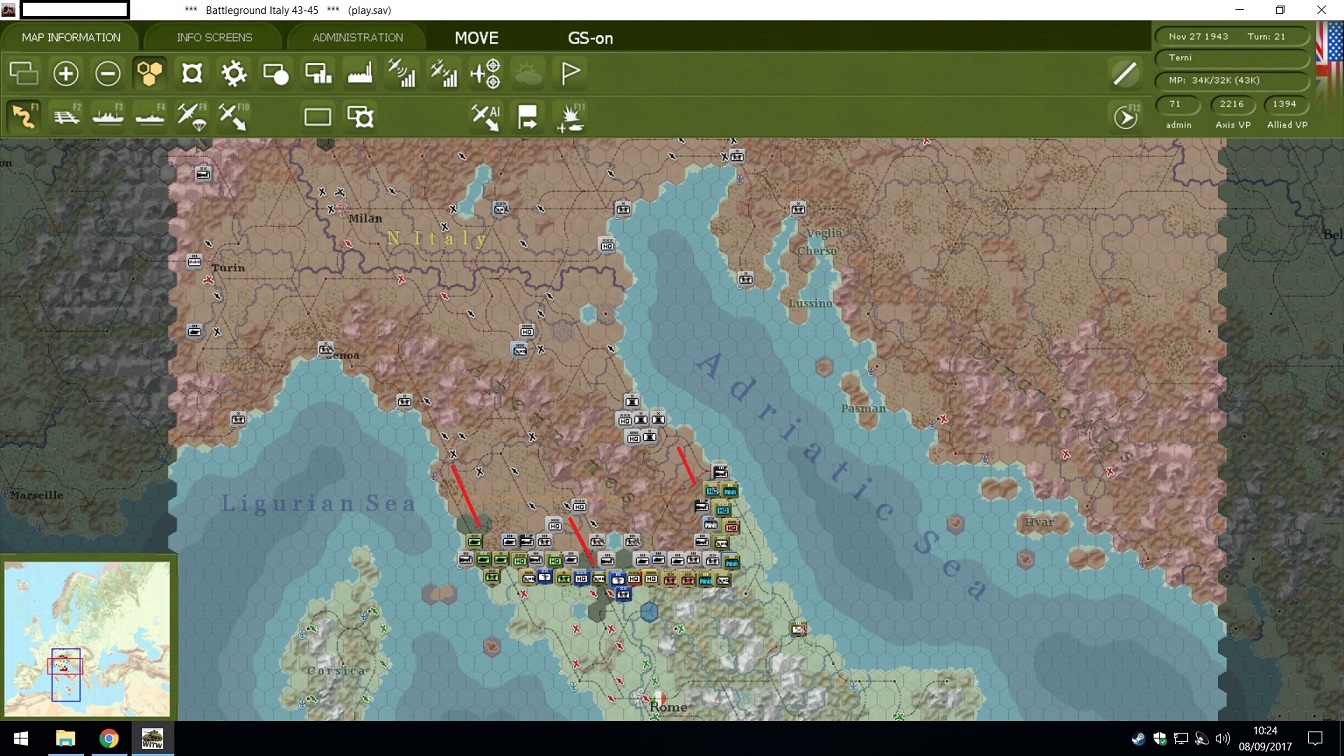Select the F10 air mission mode

coord(234,116)
